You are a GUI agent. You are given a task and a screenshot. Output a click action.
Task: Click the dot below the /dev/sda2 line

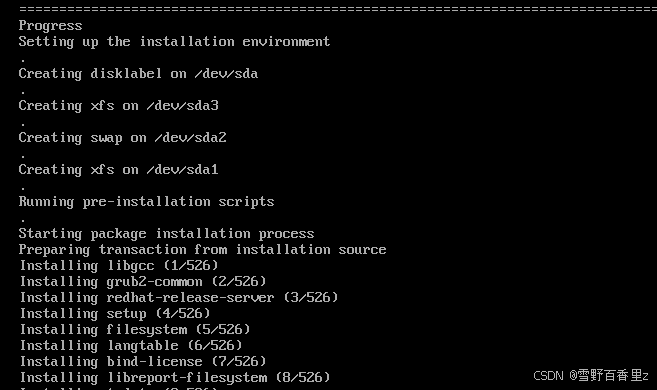click(x=23, y=157)
